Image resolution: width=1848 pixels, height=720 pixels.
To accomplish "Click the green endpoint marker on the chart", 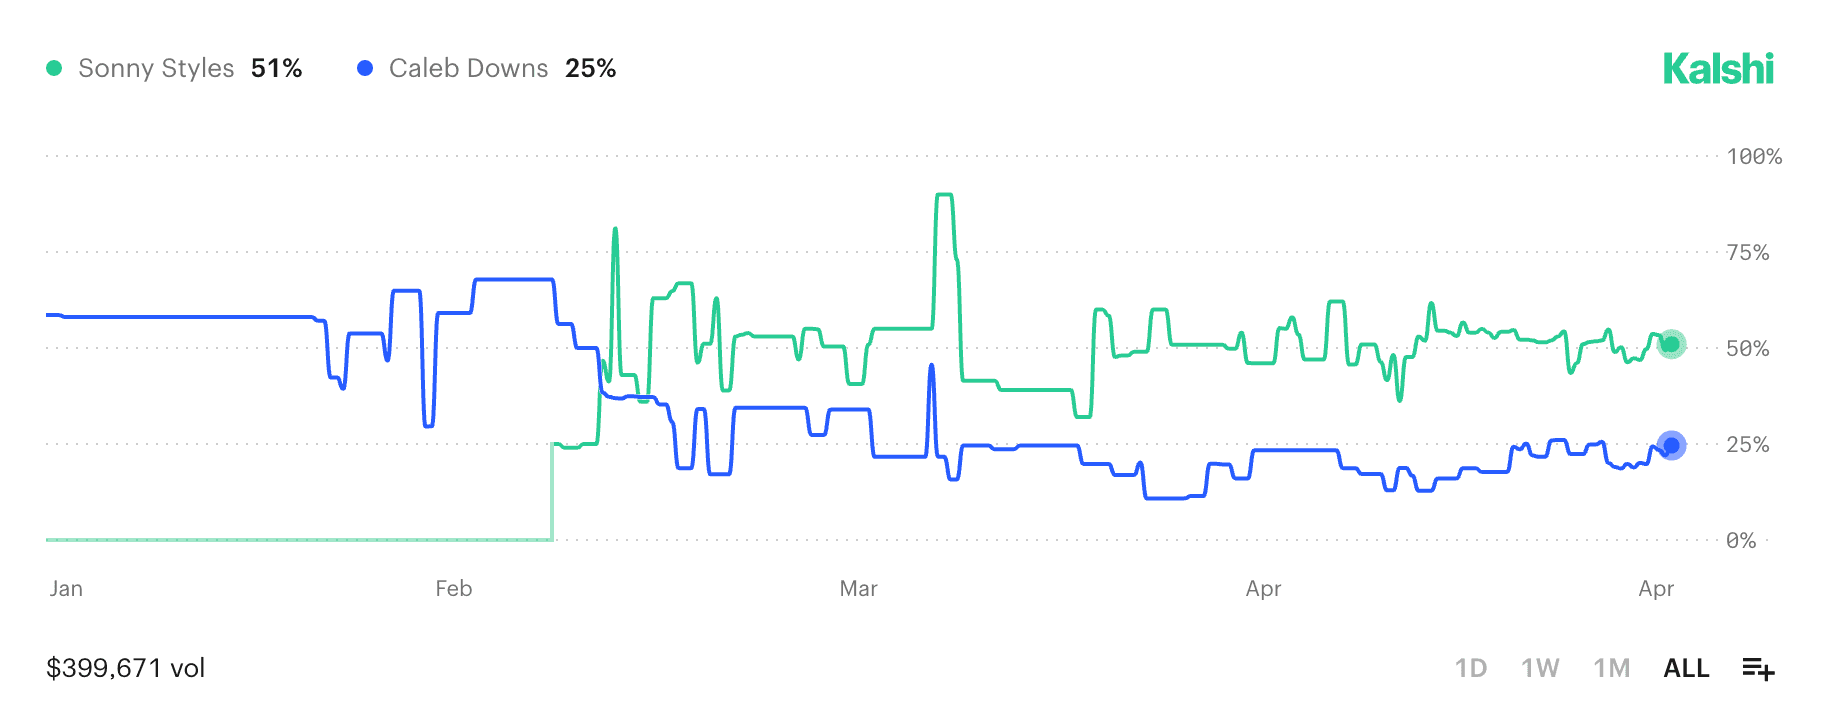I will pos(1671,345).
